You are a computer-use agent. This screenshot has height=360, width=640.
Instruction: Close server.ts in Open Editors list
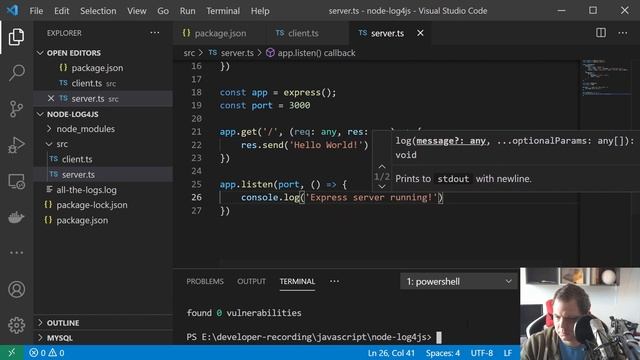coord(51,98)
